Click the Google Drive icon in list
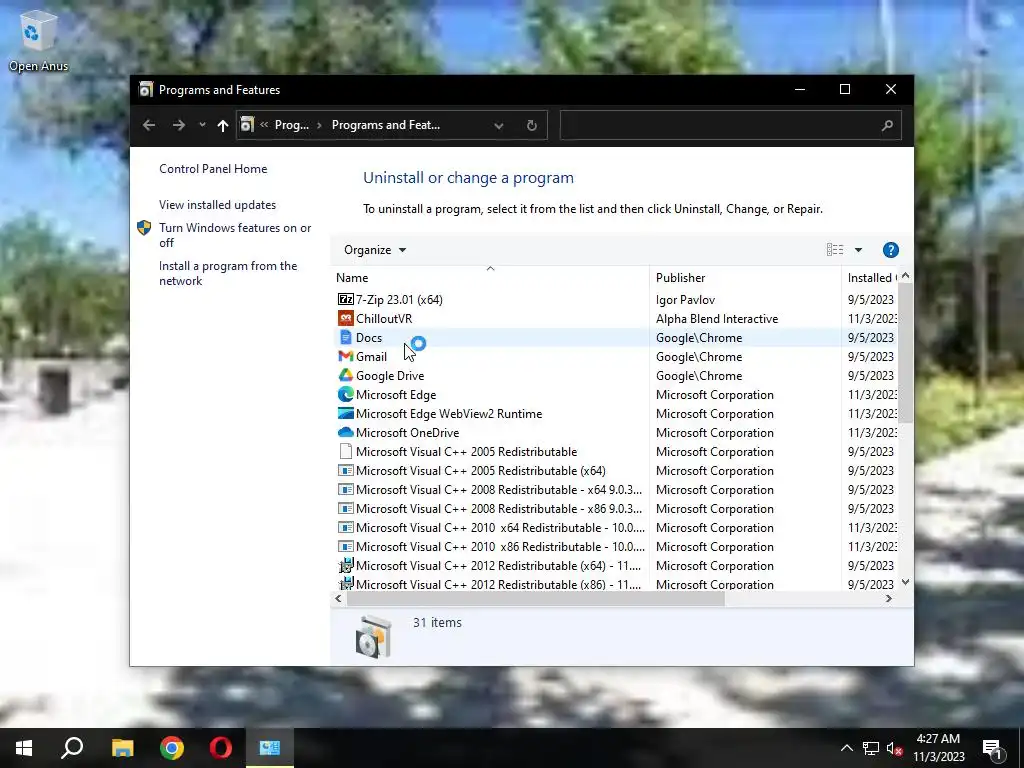The height and width of the screenshot is (768, 1024). click(x=345, y=375)
